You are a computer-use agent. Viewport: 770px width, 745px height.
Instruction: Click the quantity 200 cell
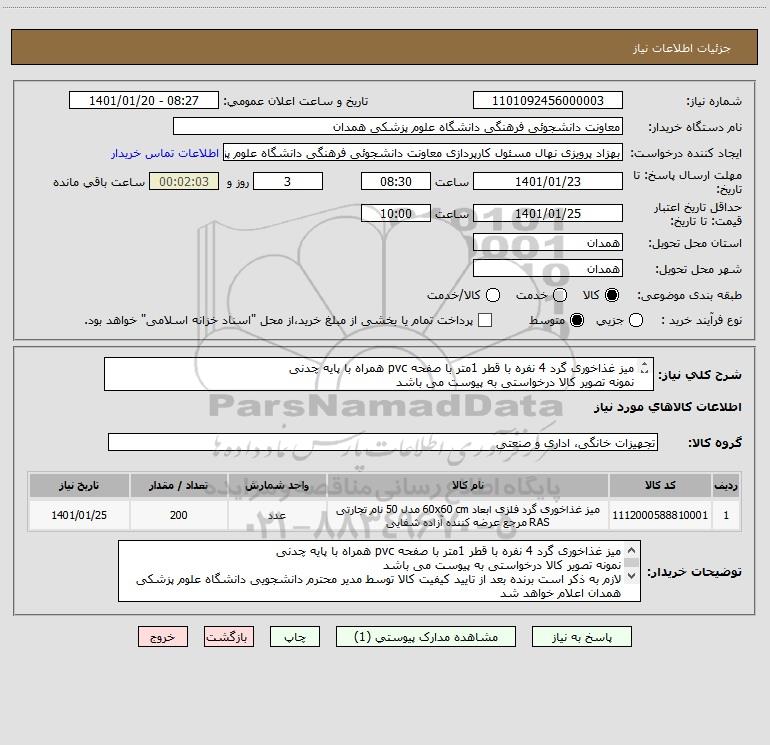pos(178,515)
